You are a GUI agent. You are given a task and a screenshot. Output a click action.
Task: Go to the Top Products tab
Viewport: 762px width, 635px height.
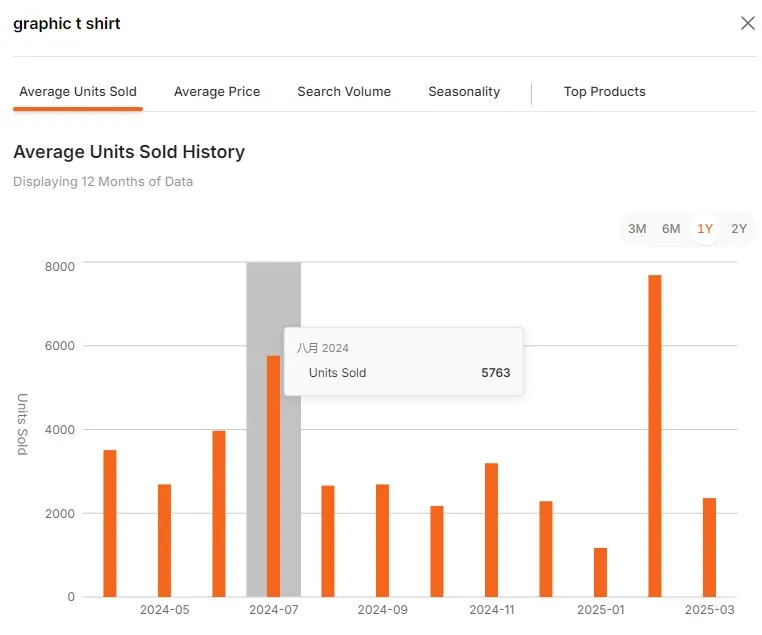click(x=604, y=91)
